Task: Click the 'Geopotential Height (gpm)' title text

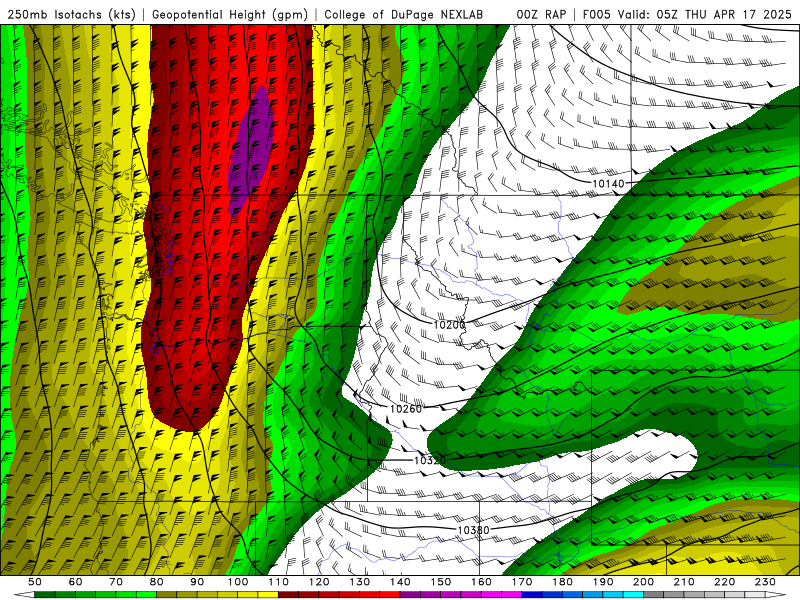Action: click(230, 14)
